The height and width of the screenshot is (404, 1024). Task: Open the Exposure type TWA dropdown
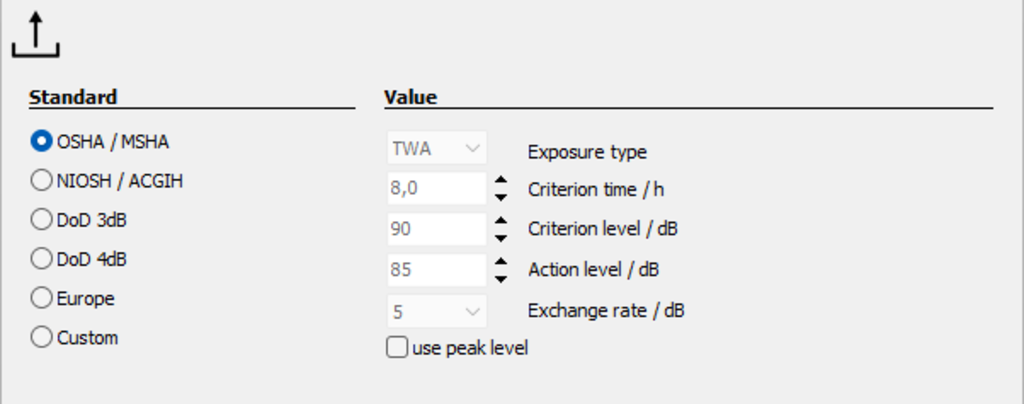click(x=437, y=148)
